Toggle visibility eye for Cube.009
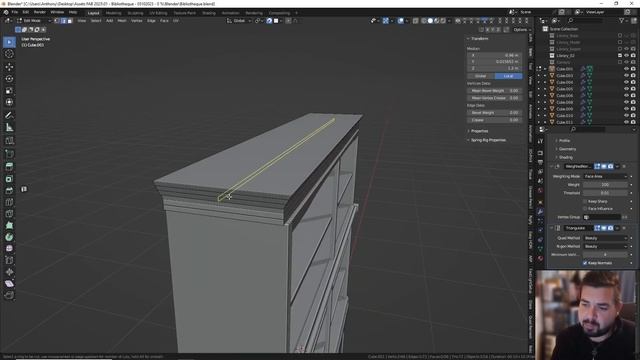The width and height of the screenshot is (640, 360). (626, 109)
